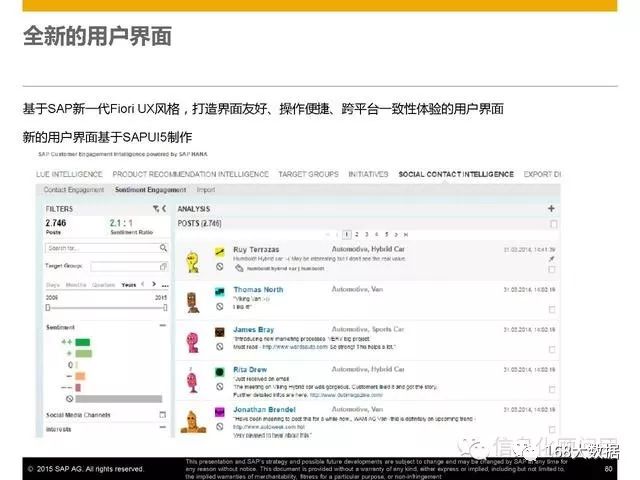Viewport: 640px width, 480px height.
Task: Tick the select-all posts checkbox
Action: pyautogui.click(x=553, y=224)
